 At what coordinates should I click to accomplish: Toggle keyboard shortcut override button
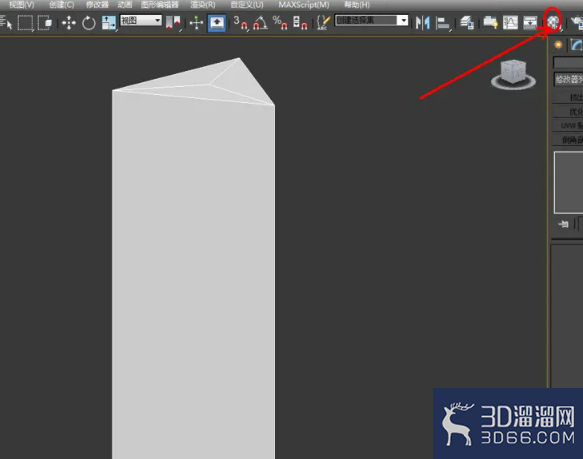click(217, 23)
